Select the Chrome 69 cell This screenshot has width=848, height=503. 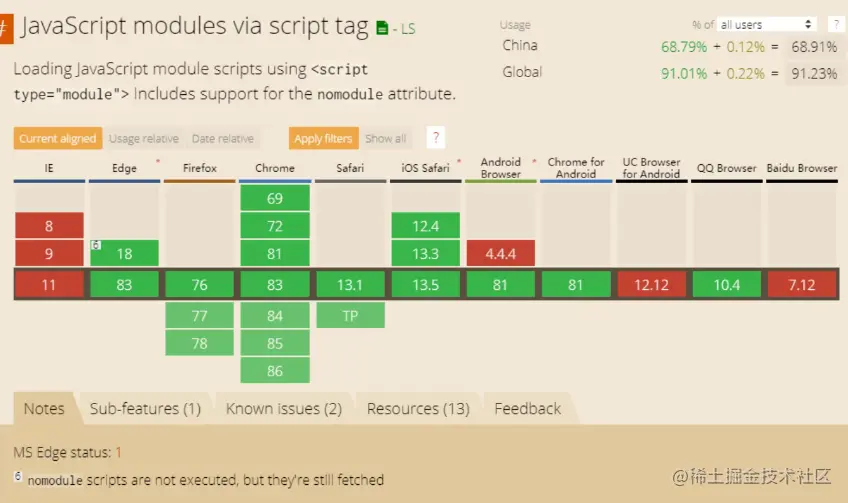coord(275,198)
